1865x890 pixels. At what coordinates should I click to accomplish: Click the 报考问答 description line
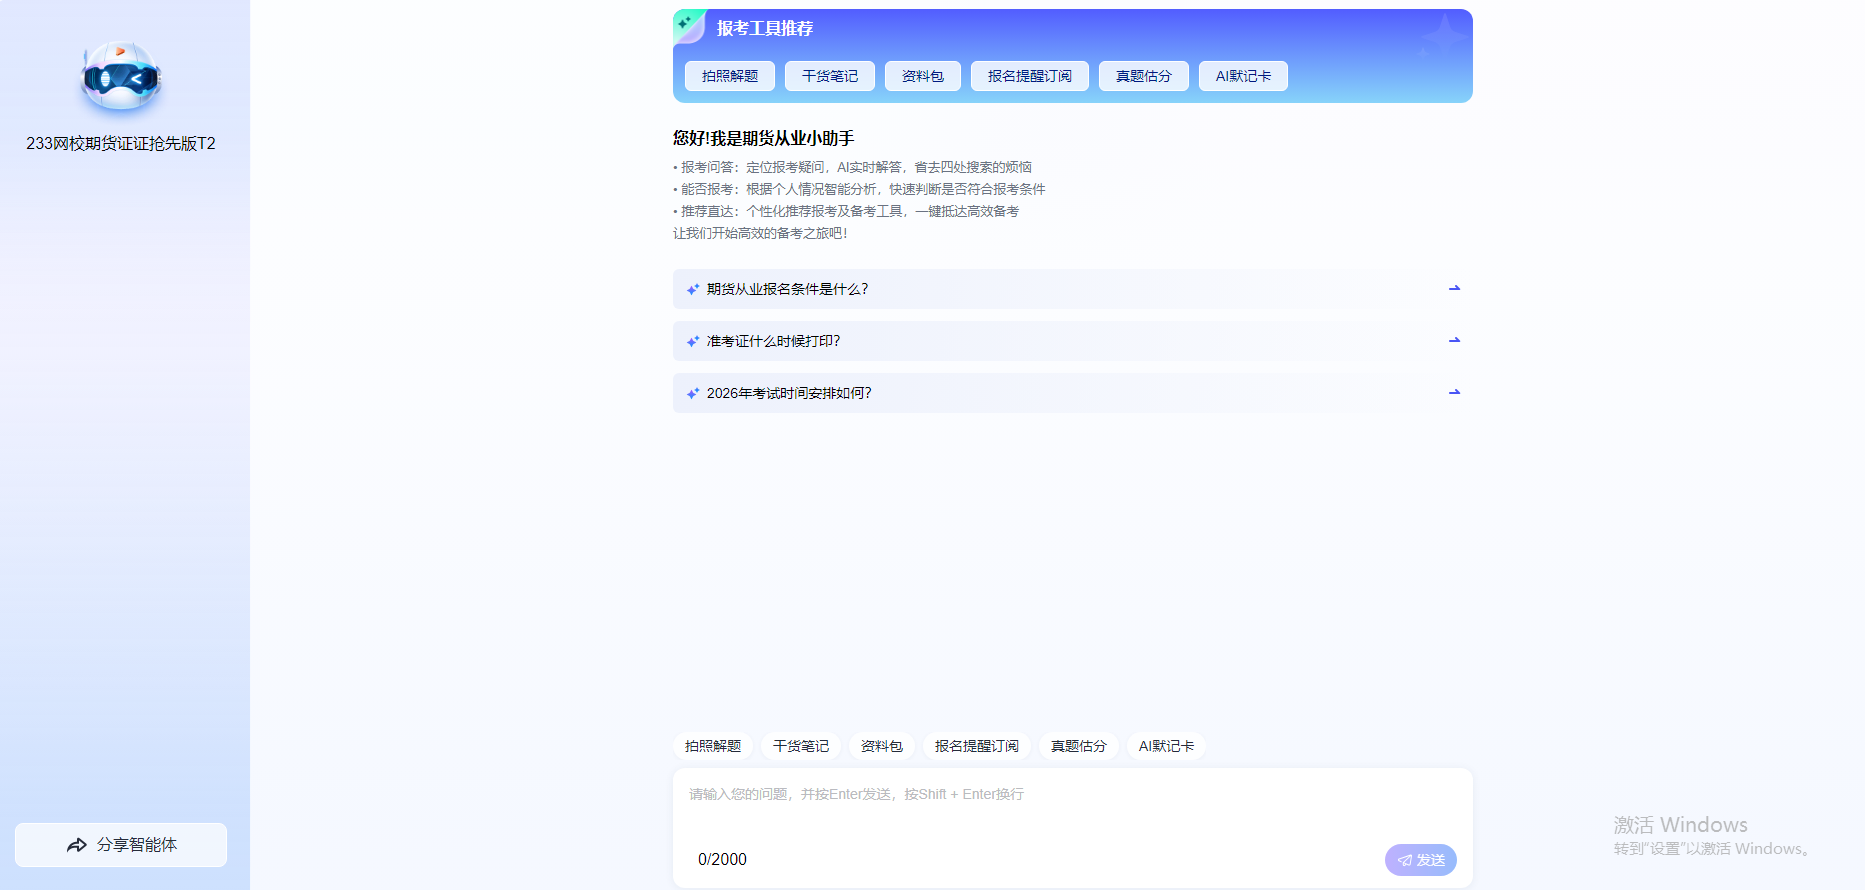coord(853,167)
